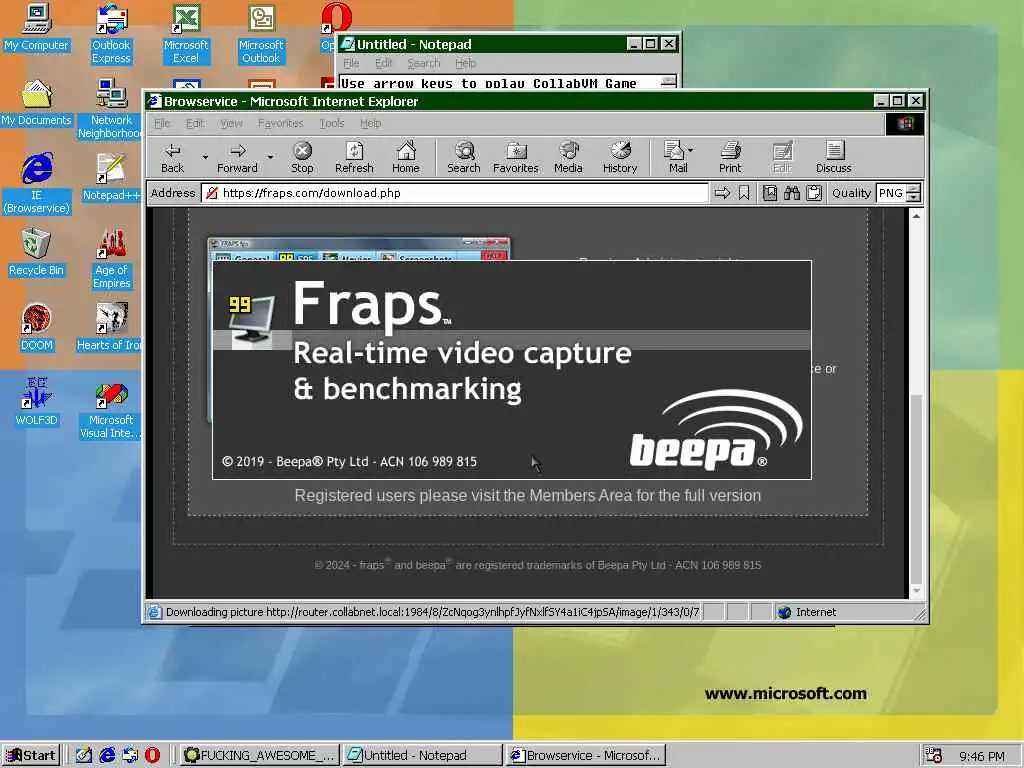Screen dimensions: 1024x768
Task: Open the Edit menu in Internet Explorer
Action: pos(195,123)
